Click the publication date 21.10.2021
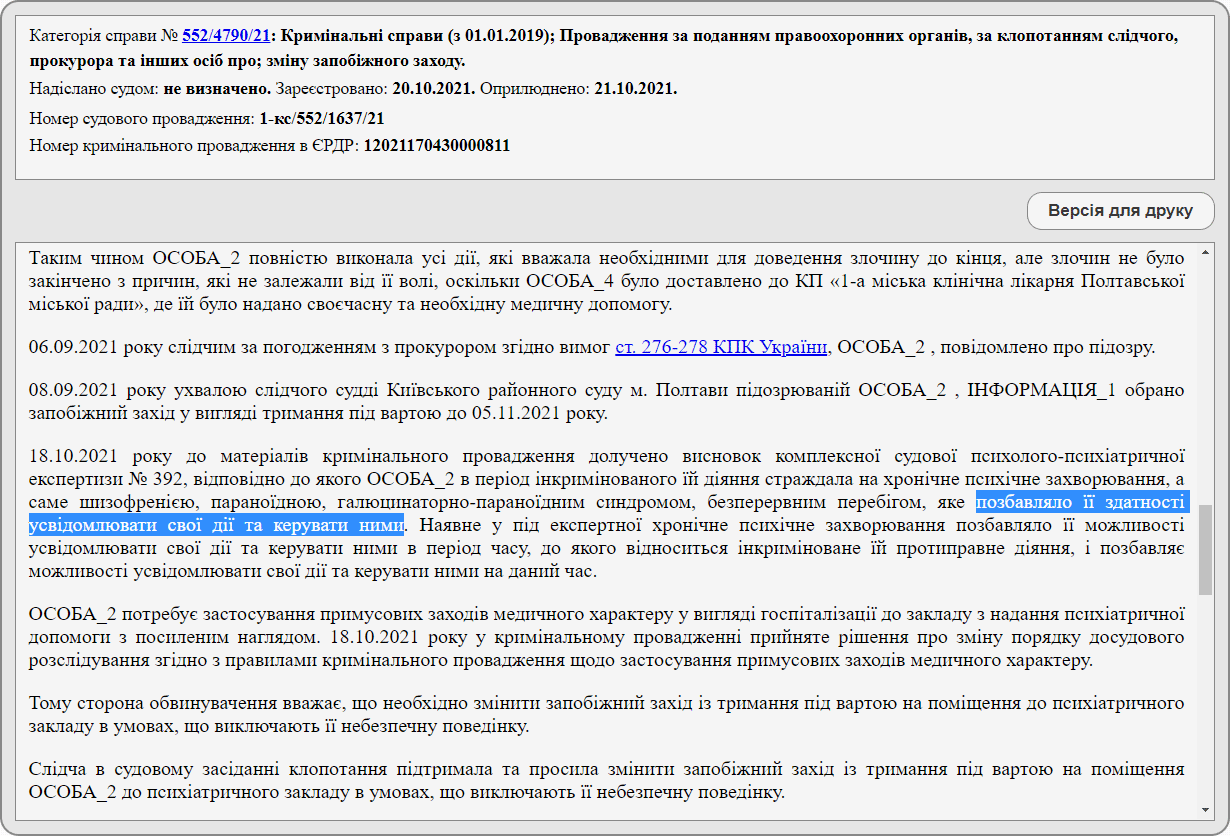 [x=636, y=88]
